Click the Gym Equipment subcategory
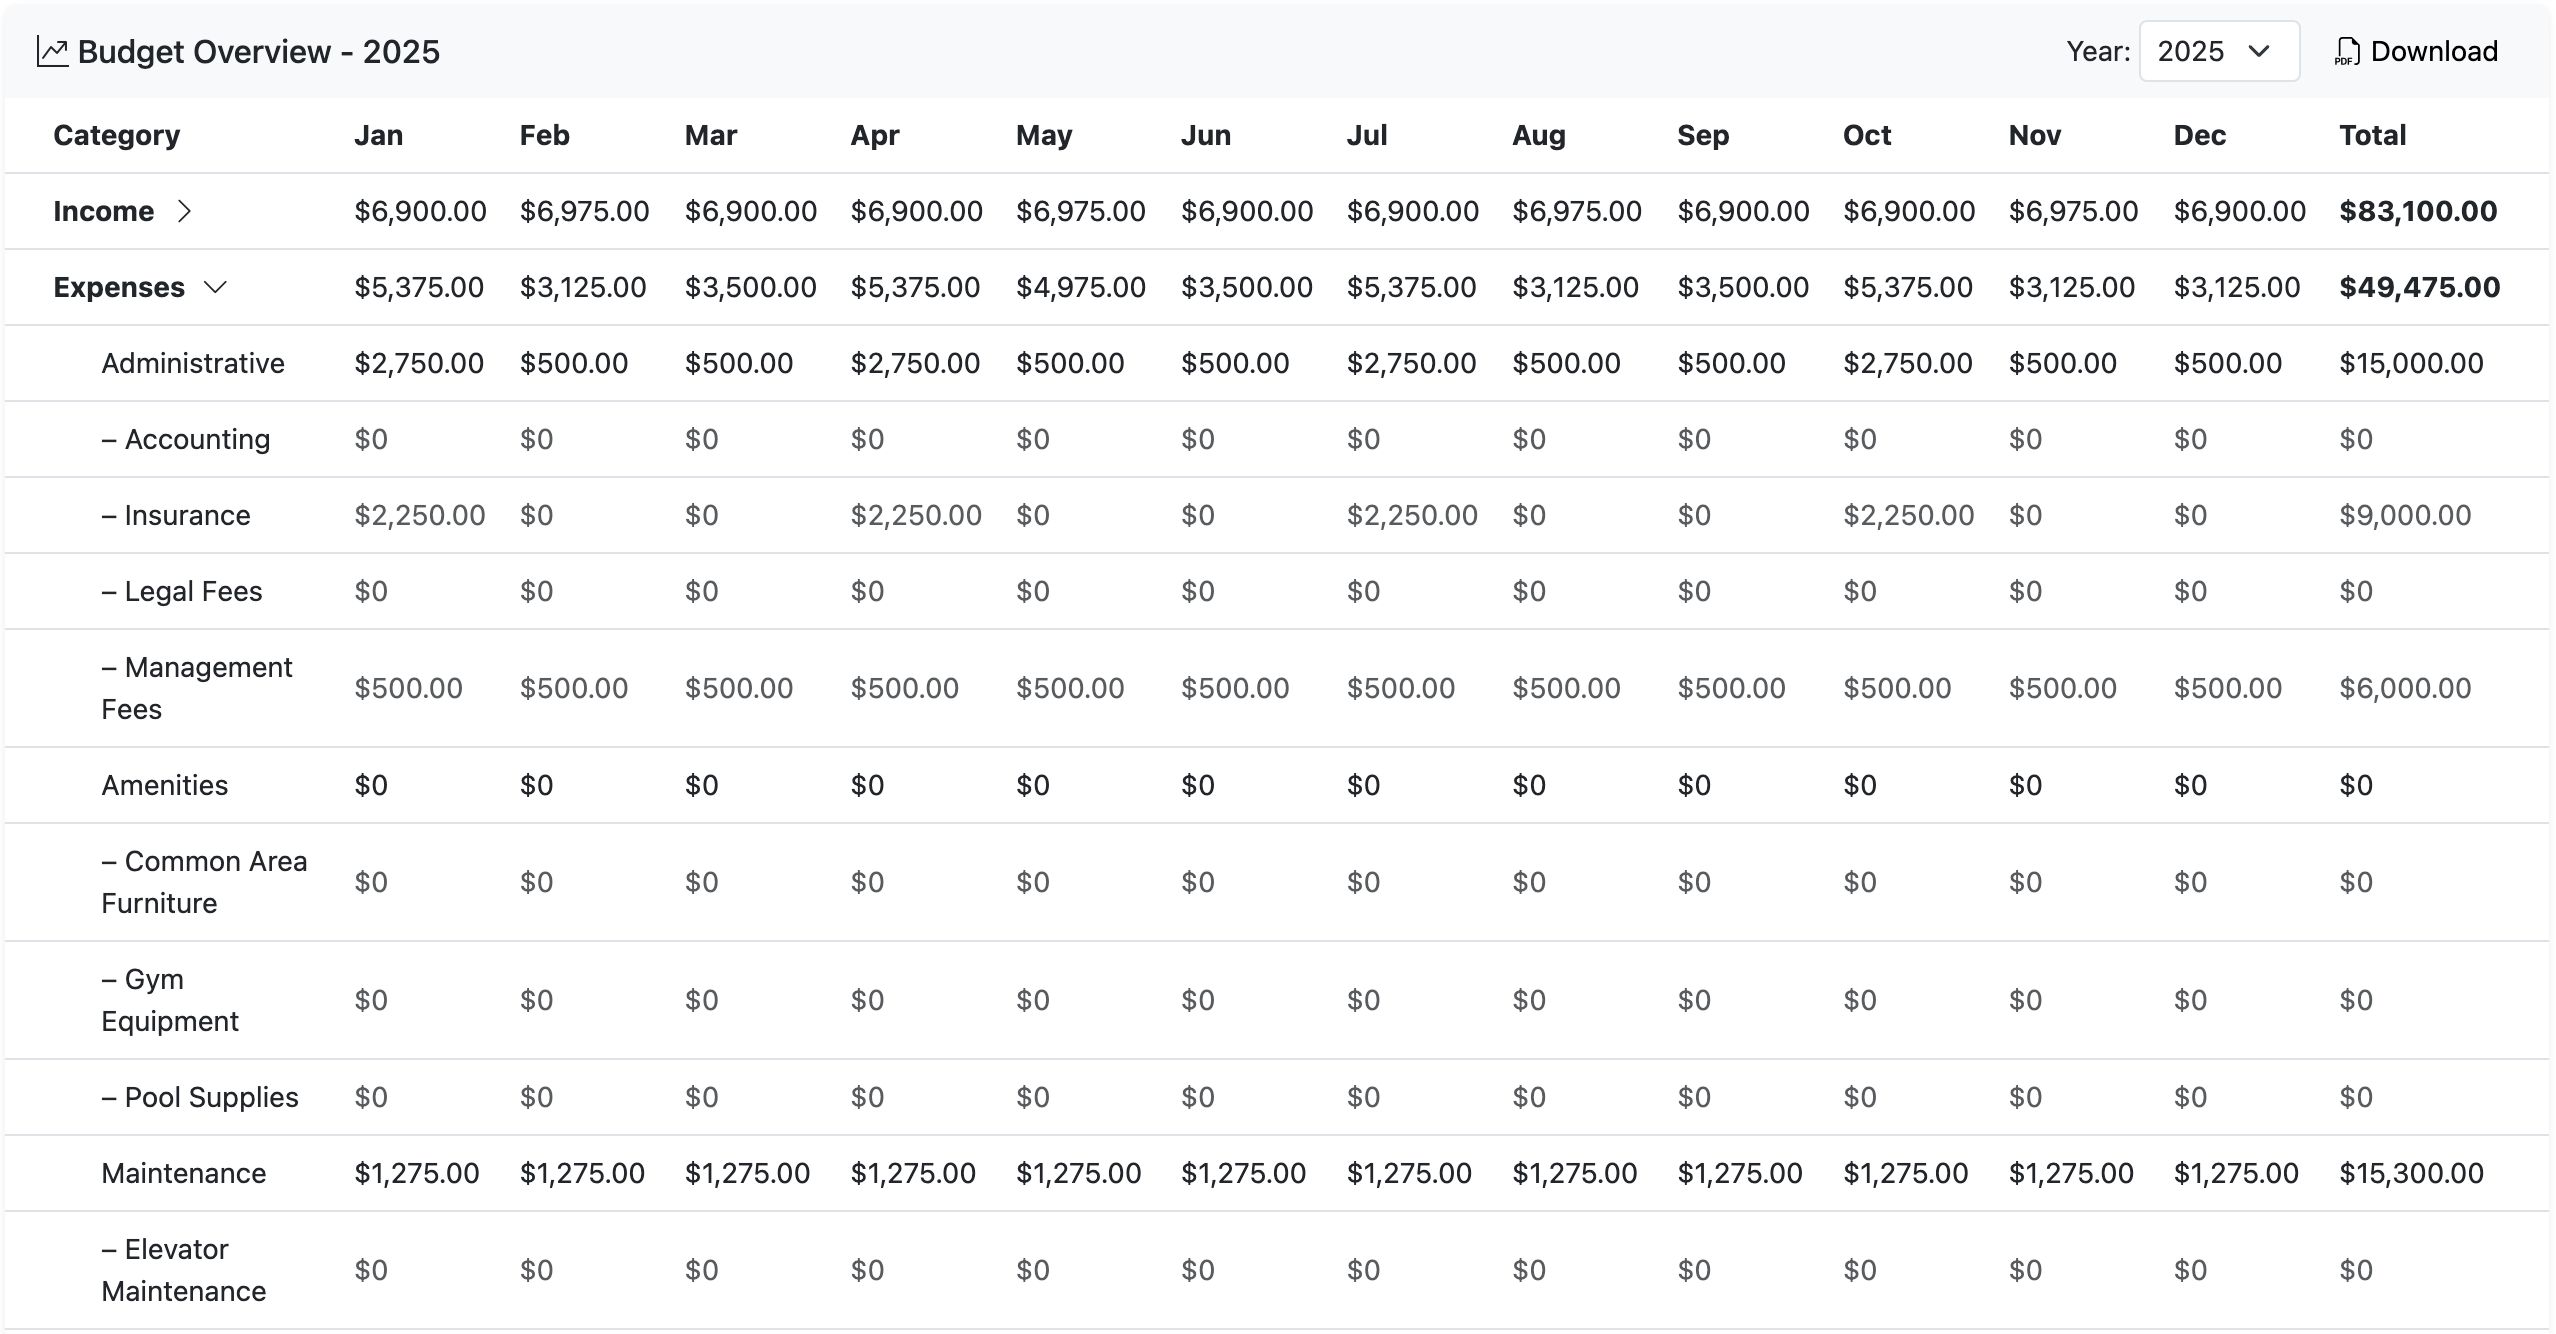This screenshot has height=1334, width=2556. [170, 1000]
